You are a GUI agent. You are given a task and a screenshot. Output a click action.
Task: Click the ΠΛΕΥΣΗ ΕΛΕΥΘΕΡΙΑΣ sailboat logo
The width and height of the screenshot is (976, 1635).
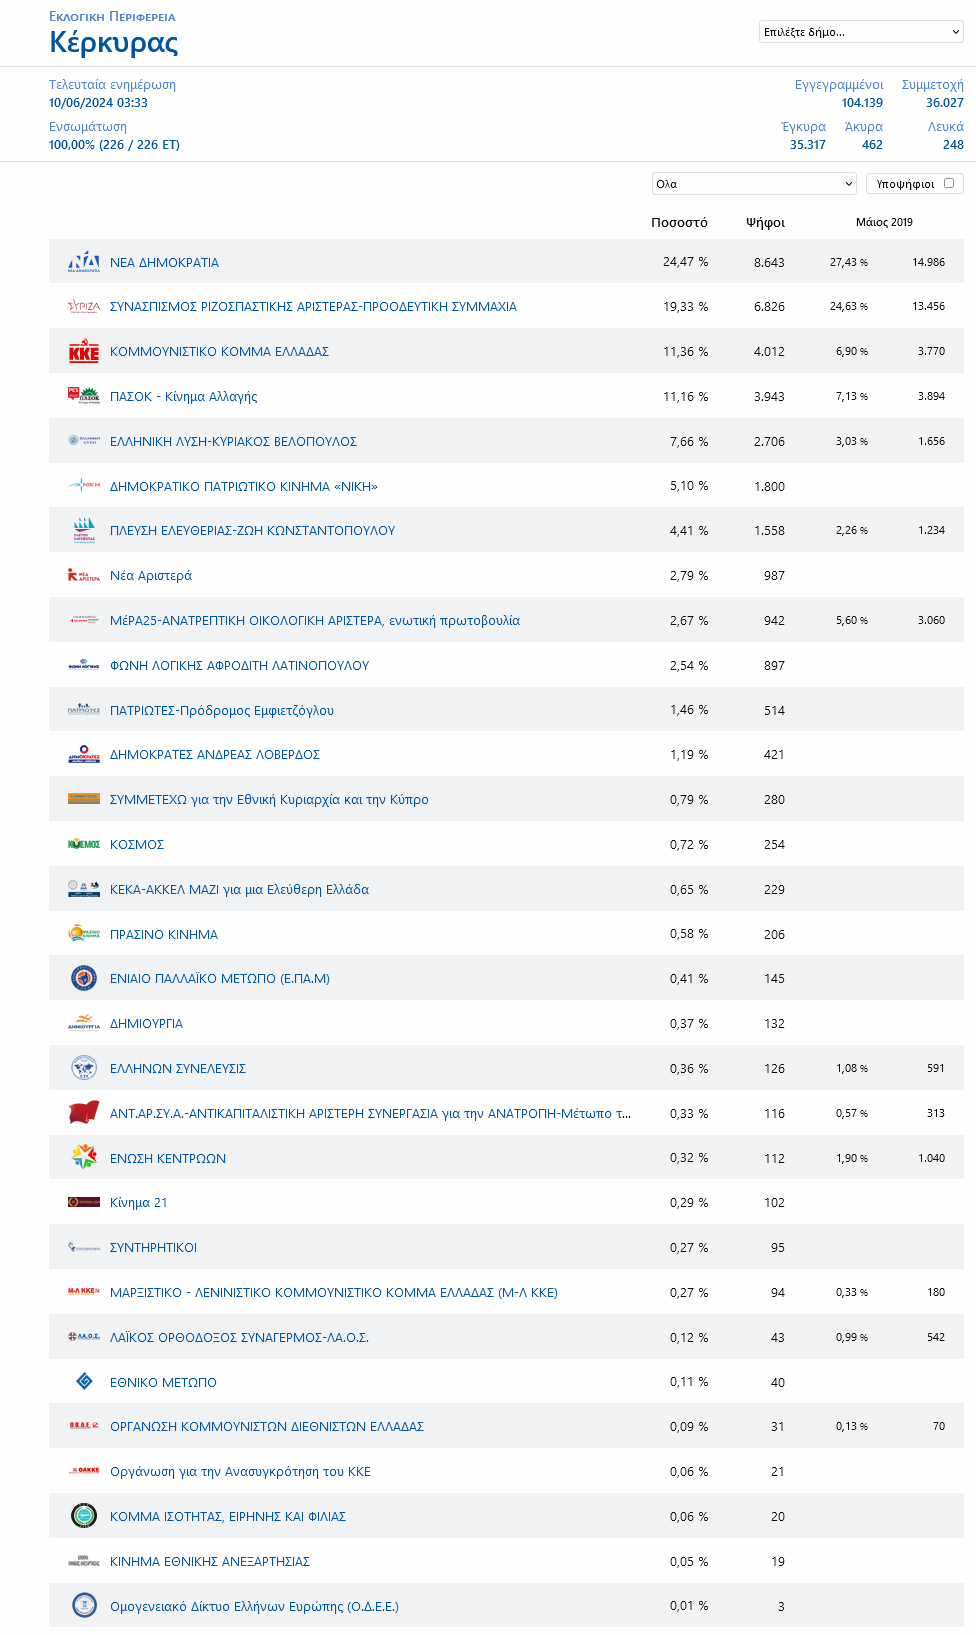coord(84,530)
